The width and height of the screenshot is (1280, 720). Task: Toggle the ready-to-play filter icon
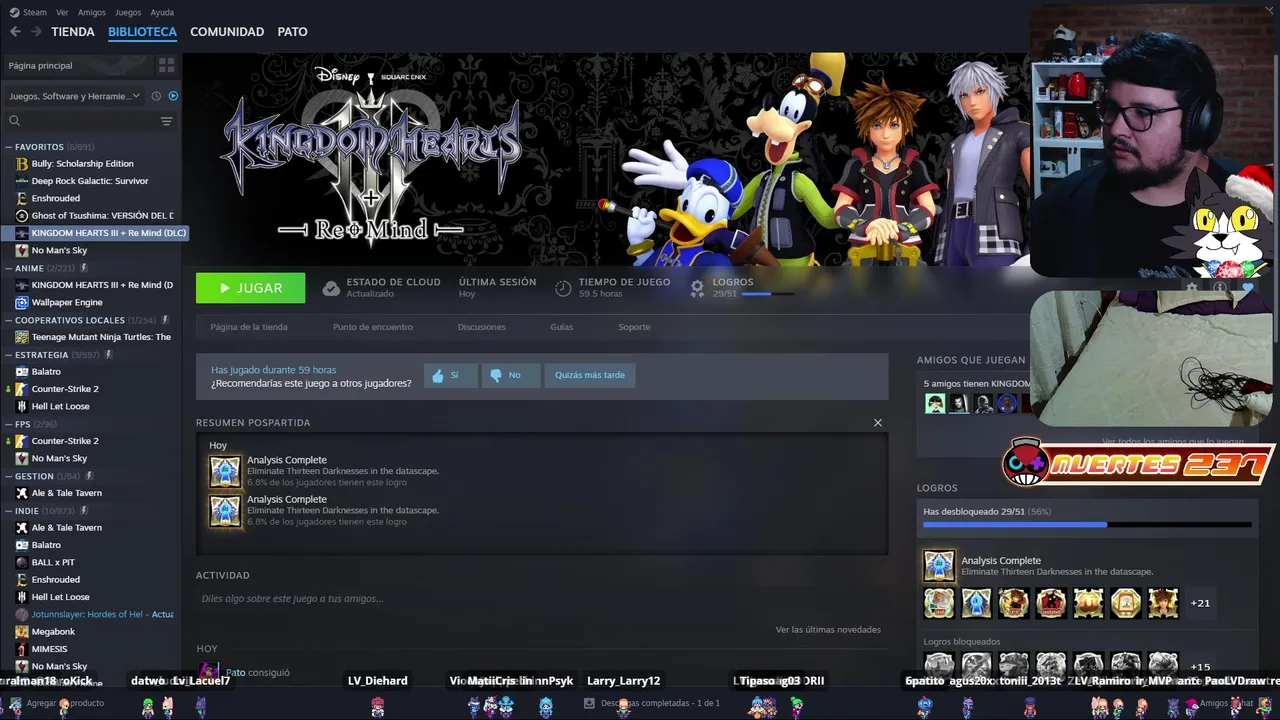tap(173, 96)
